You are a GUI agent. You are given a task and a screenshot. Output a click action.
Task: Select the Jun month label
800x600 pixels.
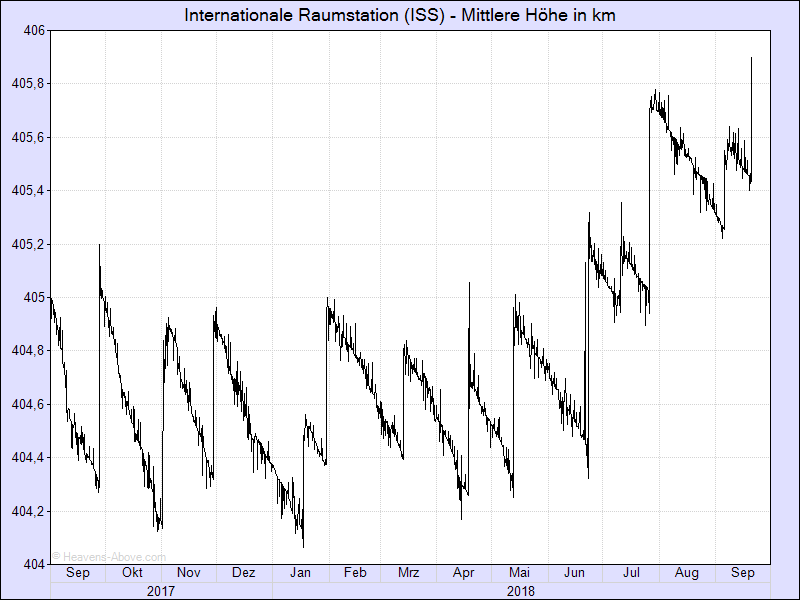tap(575, 573)
